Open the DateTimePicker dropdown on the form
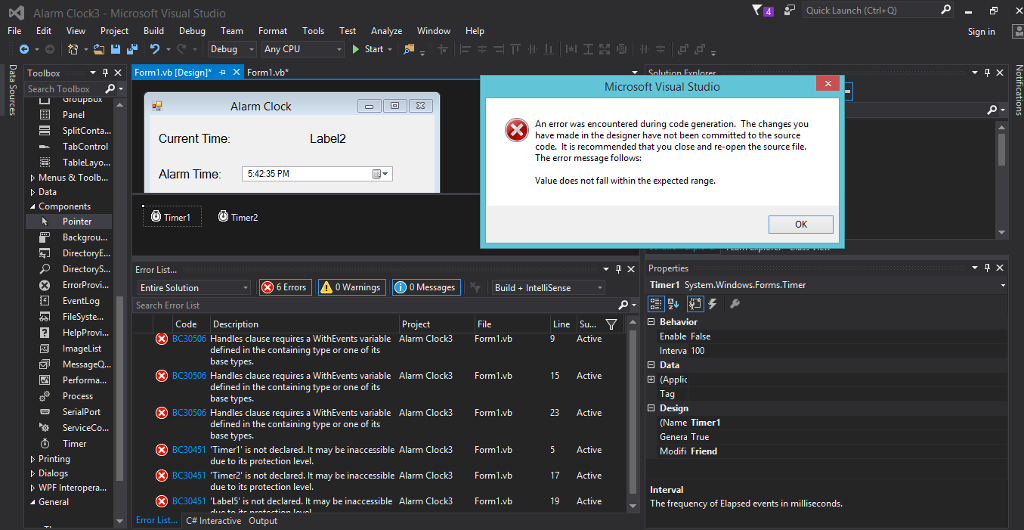Viewport: 1024px width, 530px height. 381,174
